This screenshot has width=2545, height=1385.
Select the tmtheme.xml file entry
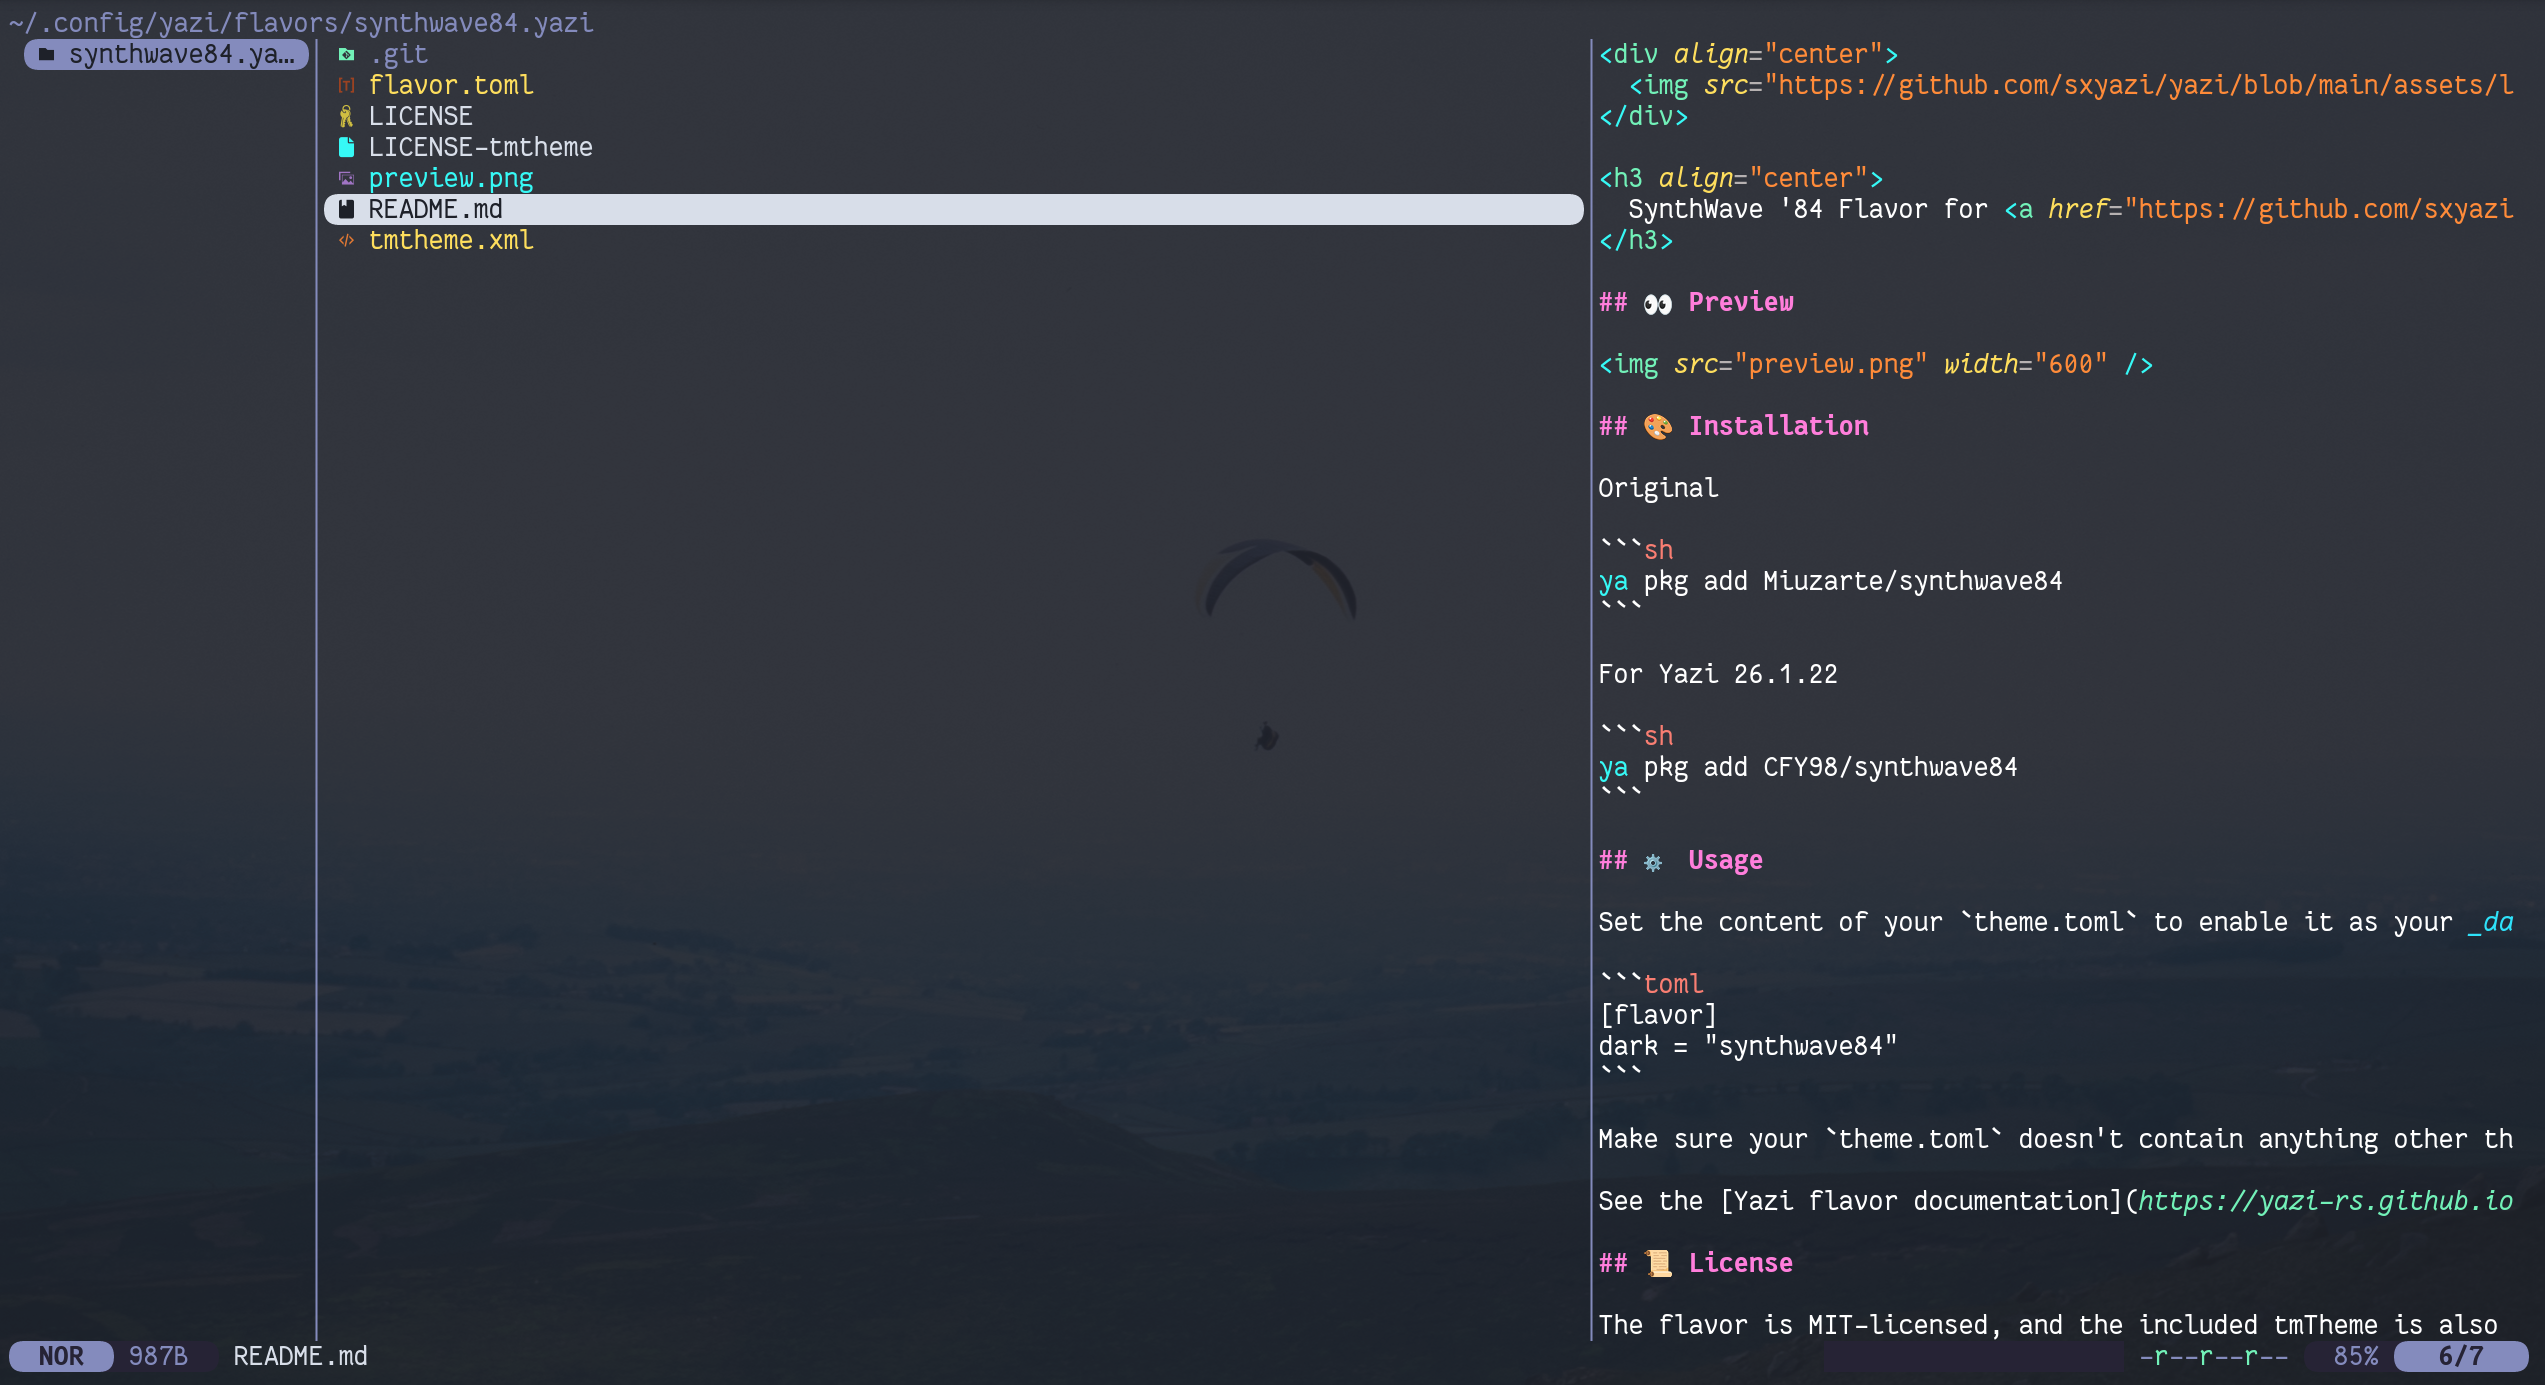tap(451, 240)
